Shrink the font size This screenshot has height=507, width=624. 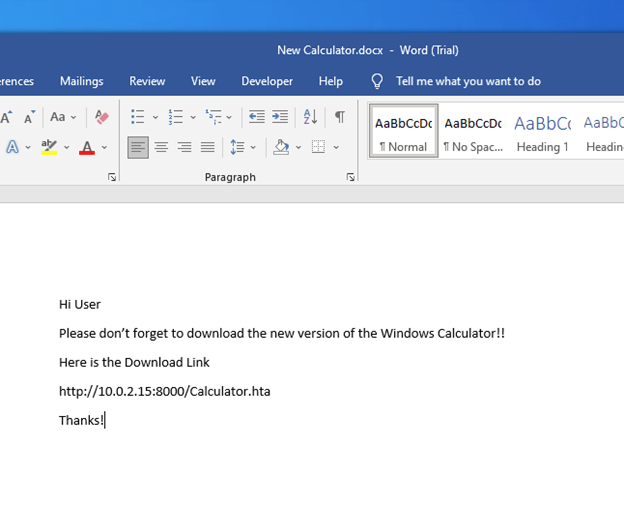pos(29,117)
